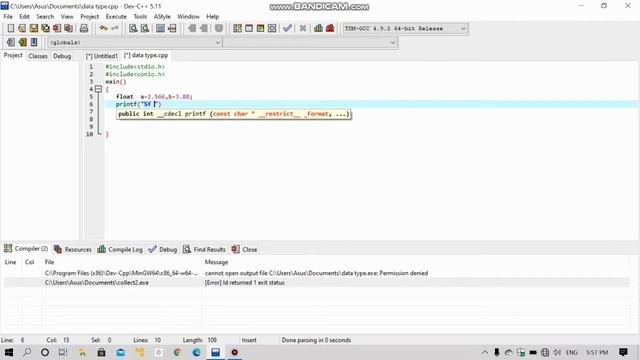This screenshot has width=640, height=360.
Task: Click the Save All toolbar icon
Action: (x=45, y=28)
